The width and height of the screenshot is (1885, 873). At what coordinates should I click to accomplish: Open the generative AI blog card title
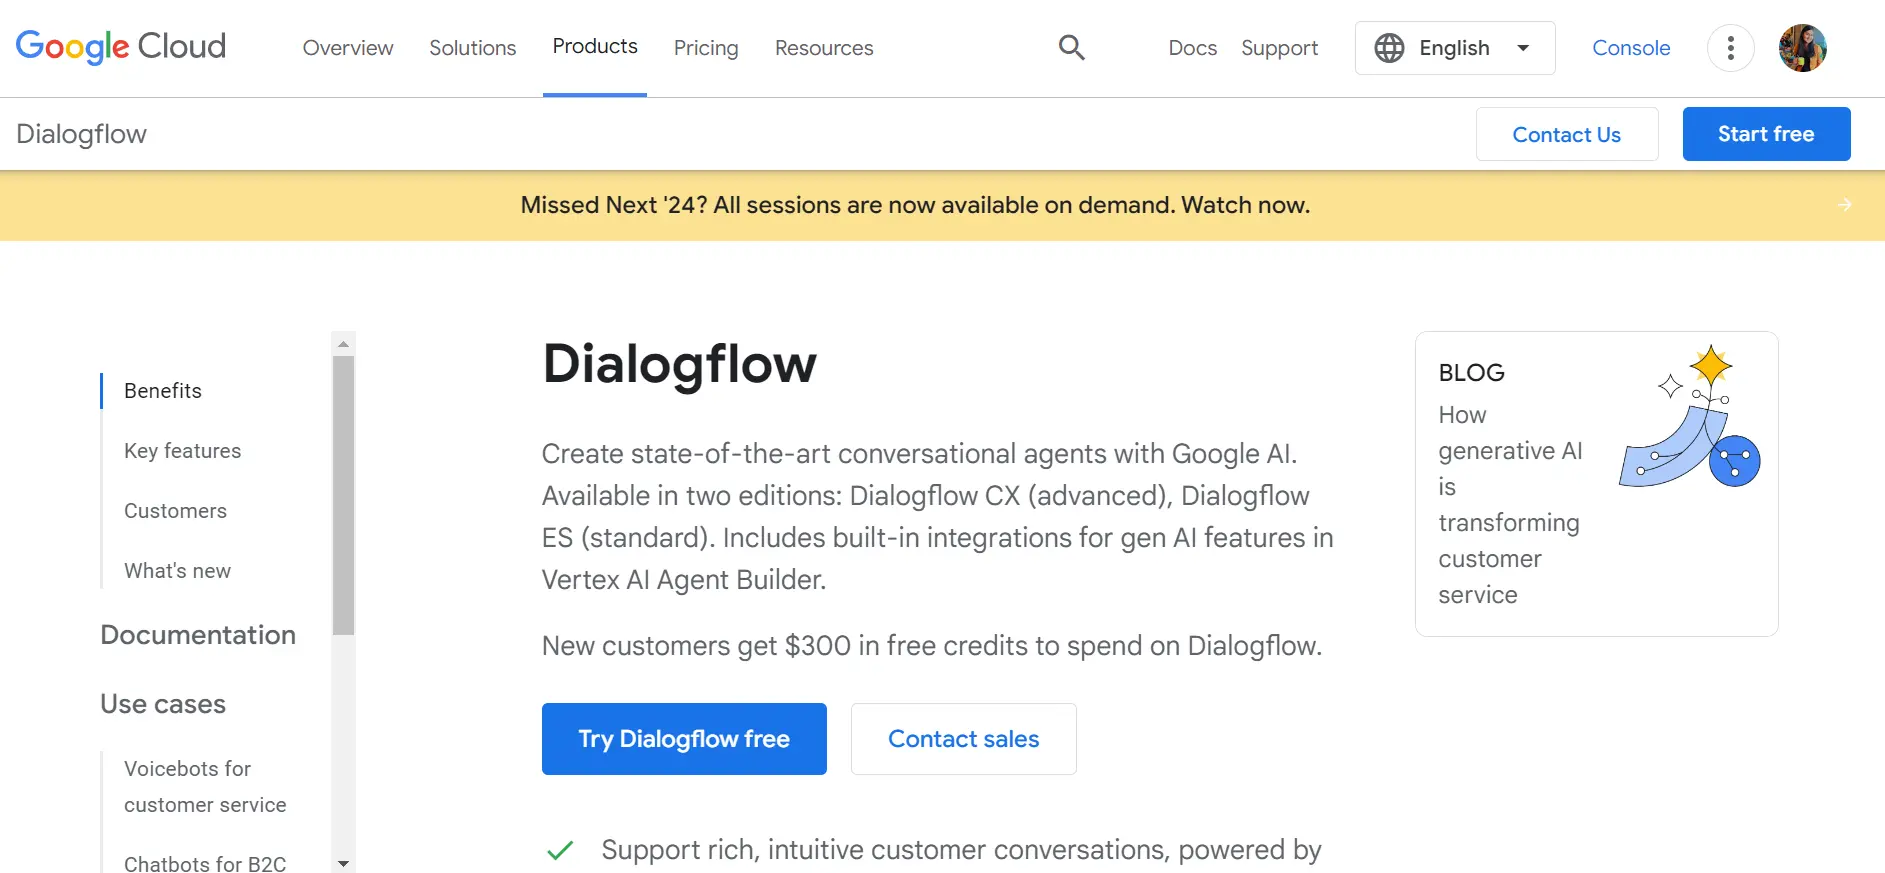click(x=1510, y=505)
